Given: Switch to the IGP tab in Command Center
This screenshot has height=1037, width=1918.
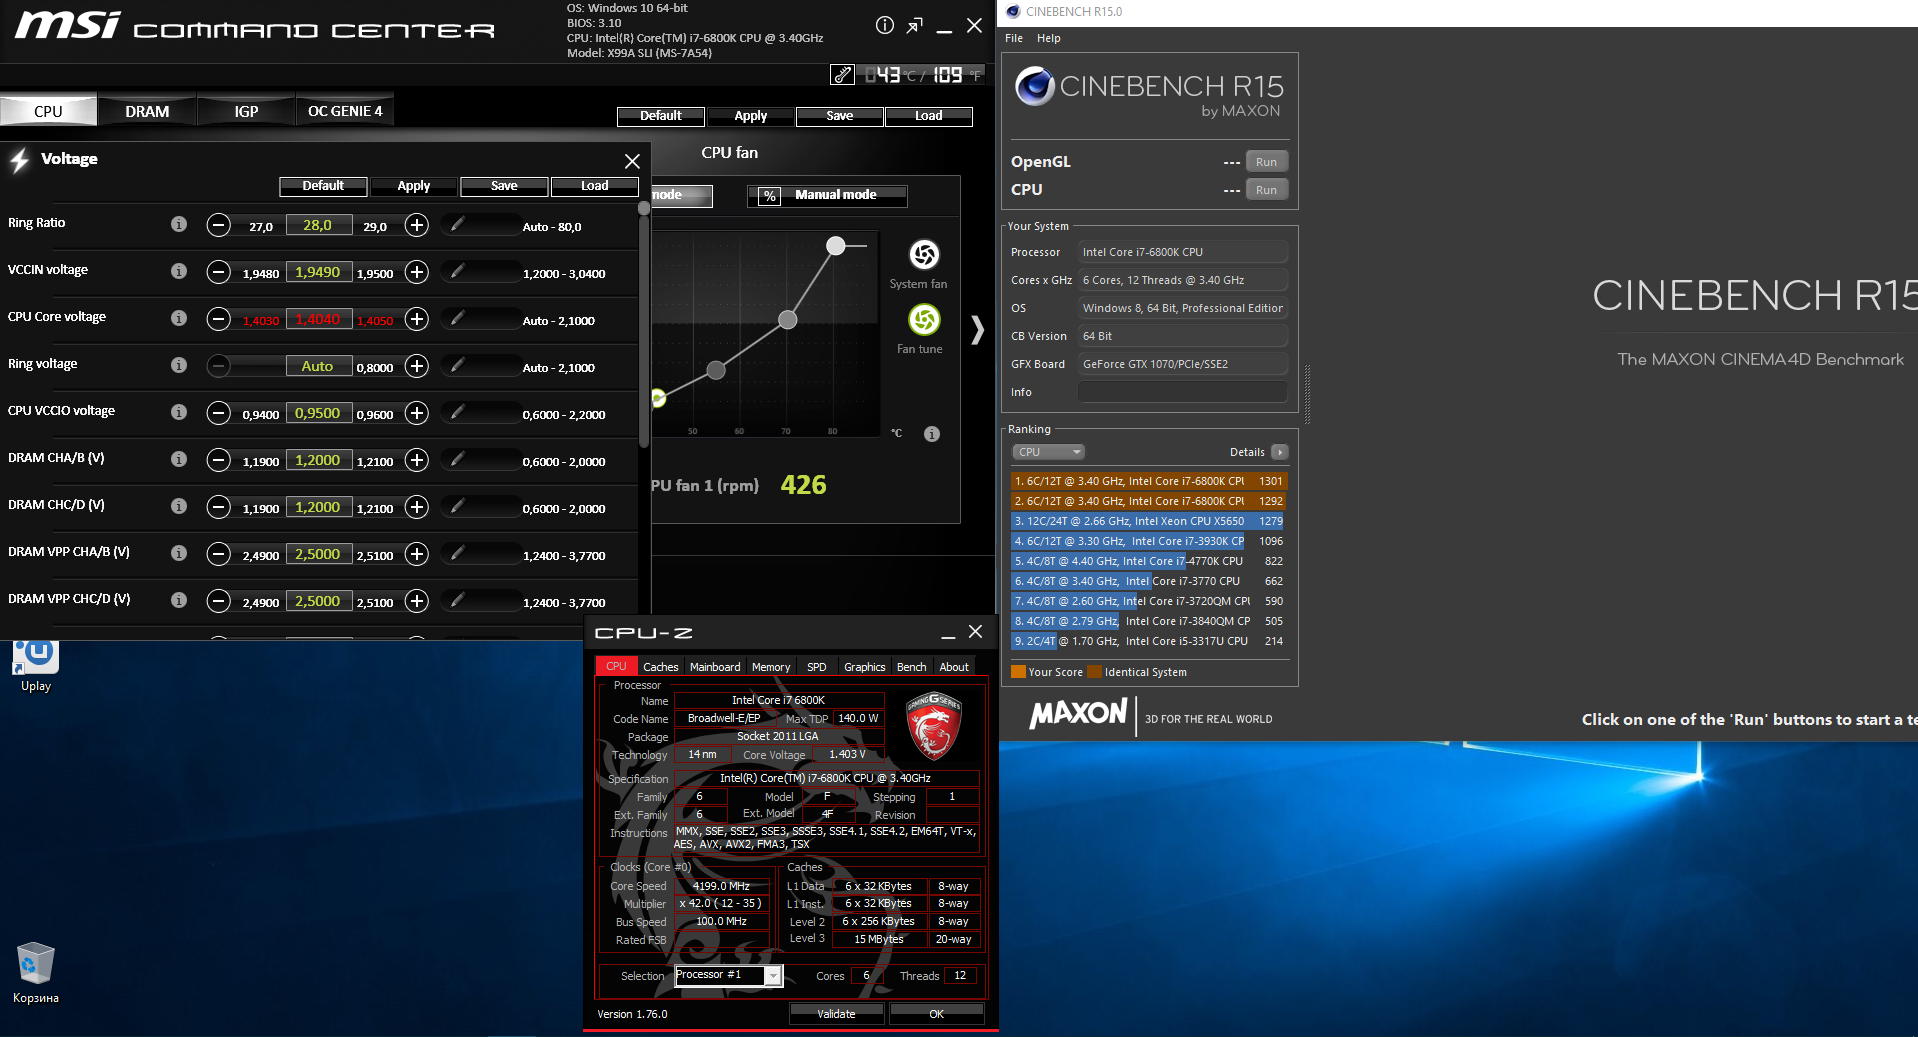Looking at the screenshot, I should (x=246, y=111).
